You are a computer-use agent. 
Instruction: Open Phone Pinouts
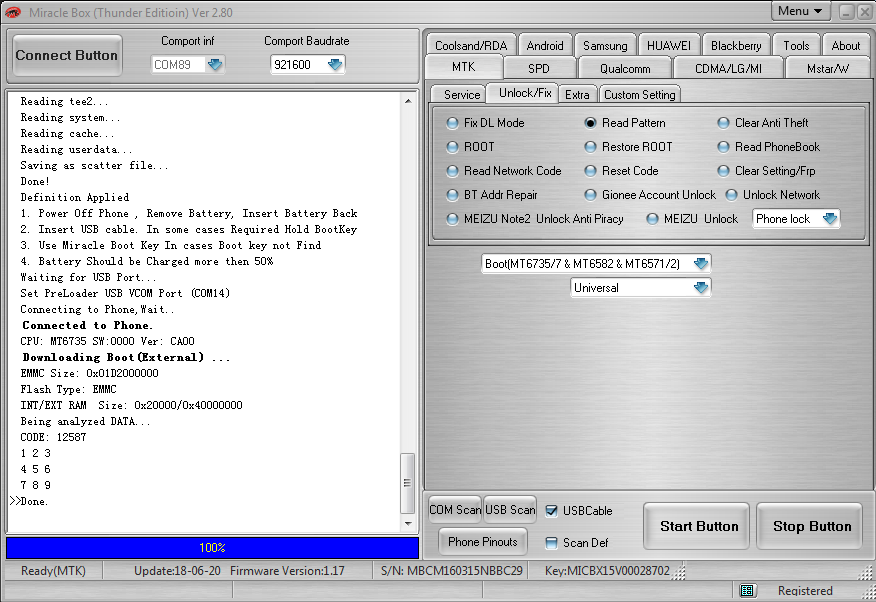(x=483, y=542)
